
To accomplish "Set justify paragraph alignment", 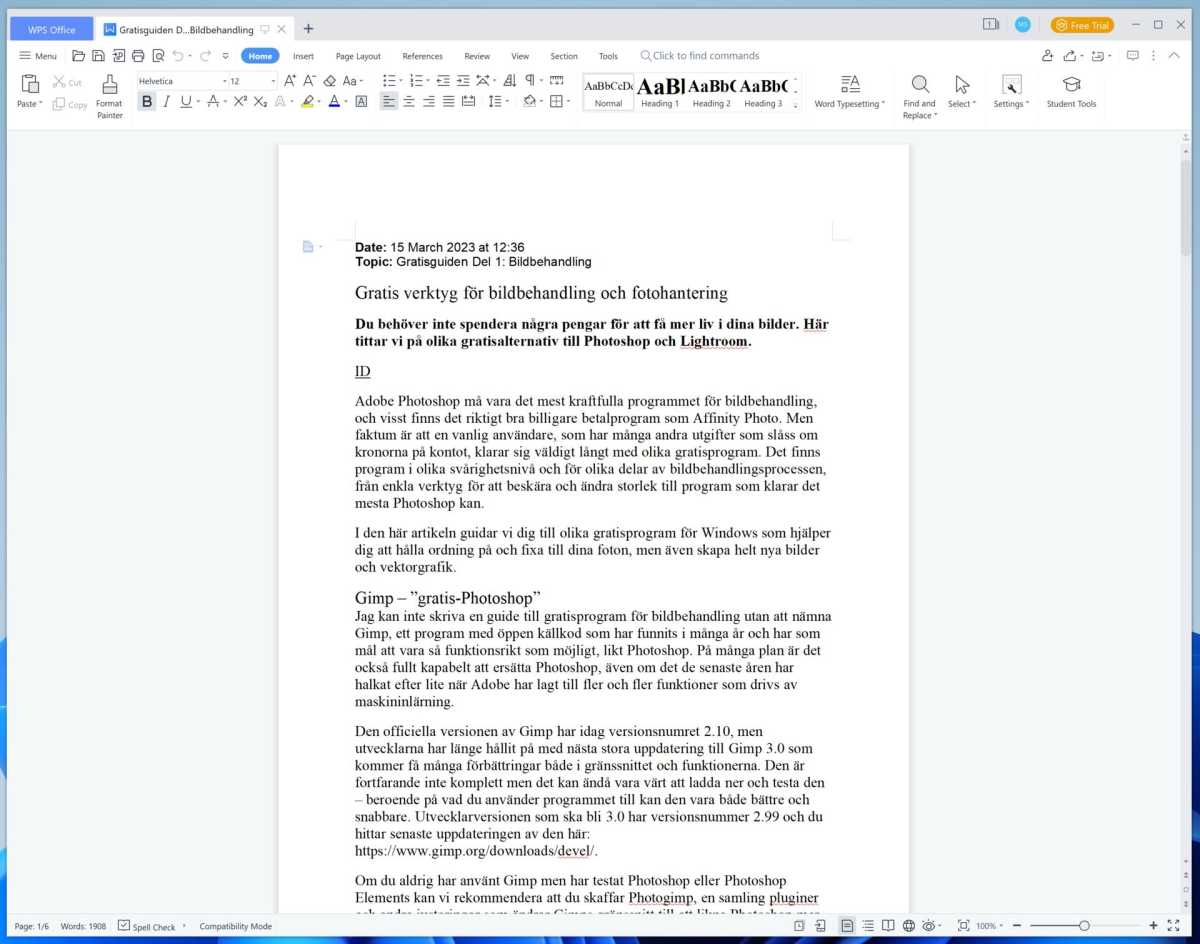I will click(x=448, y=101).
